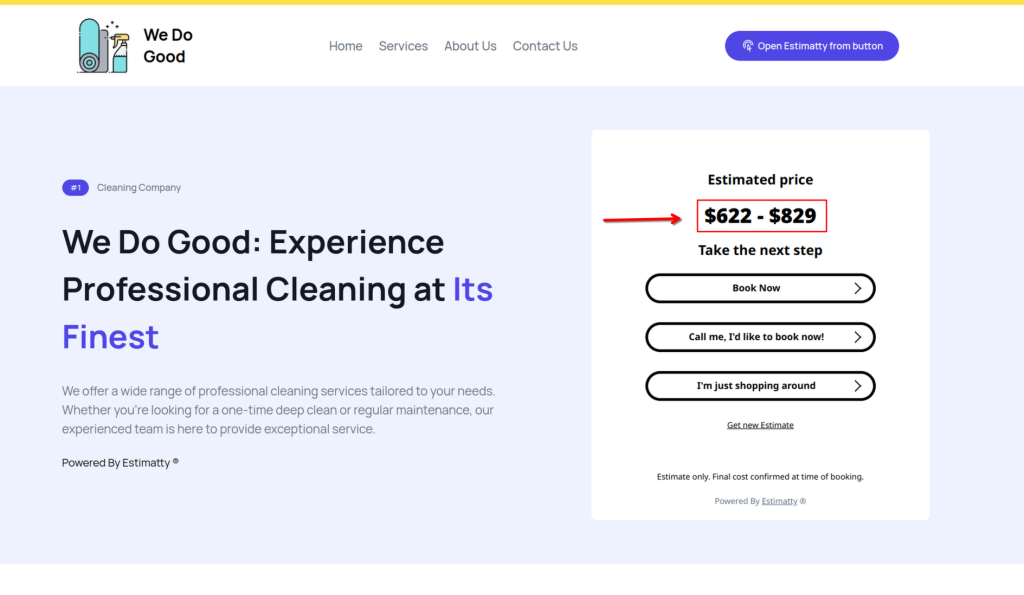
Task: Click the #1 badge
Action: pyautogui.click(x=75, y=187)
